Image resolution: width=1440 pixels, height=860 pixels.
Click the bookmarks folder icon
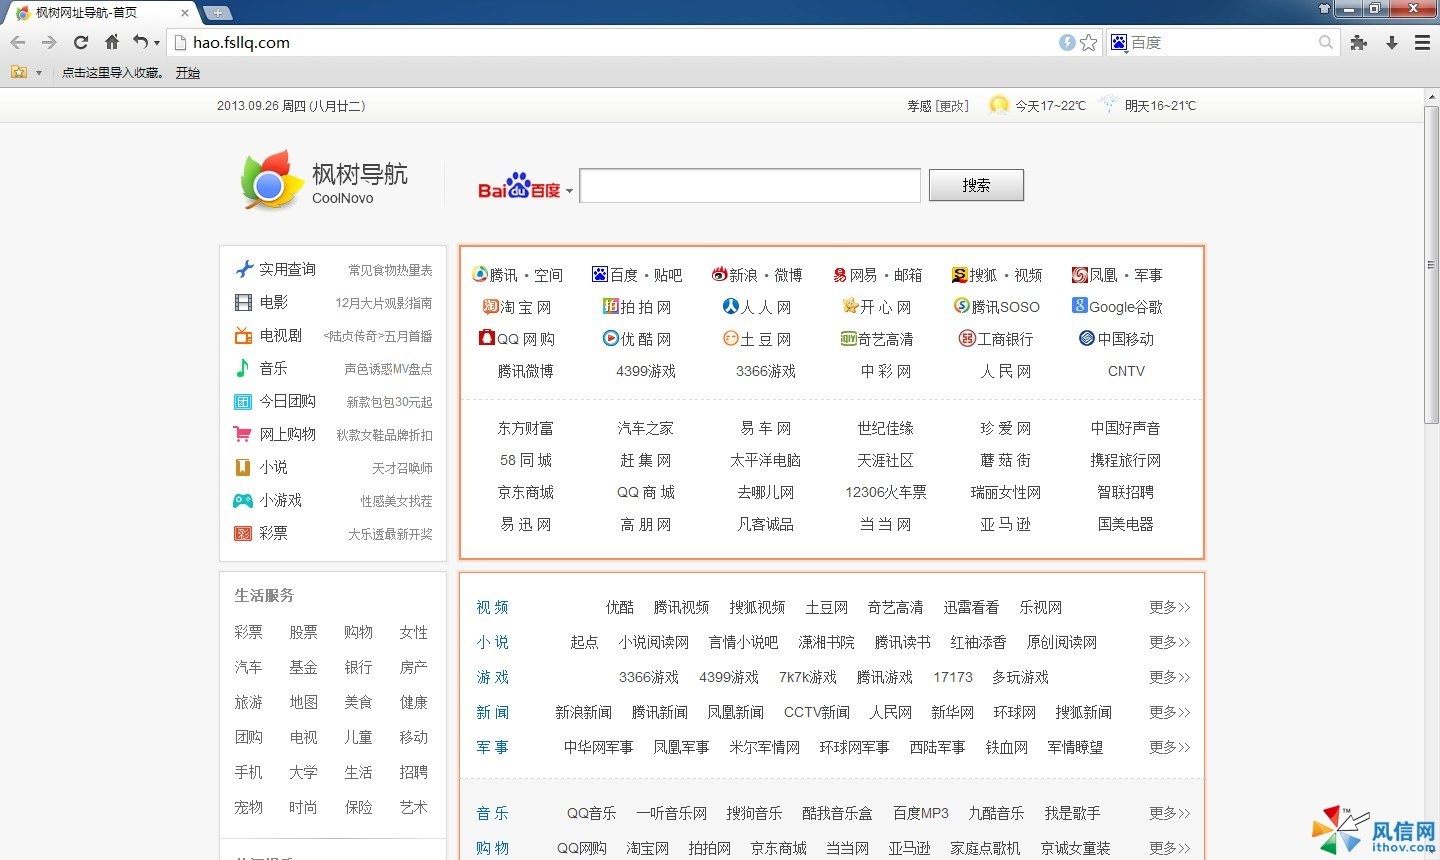18,72
